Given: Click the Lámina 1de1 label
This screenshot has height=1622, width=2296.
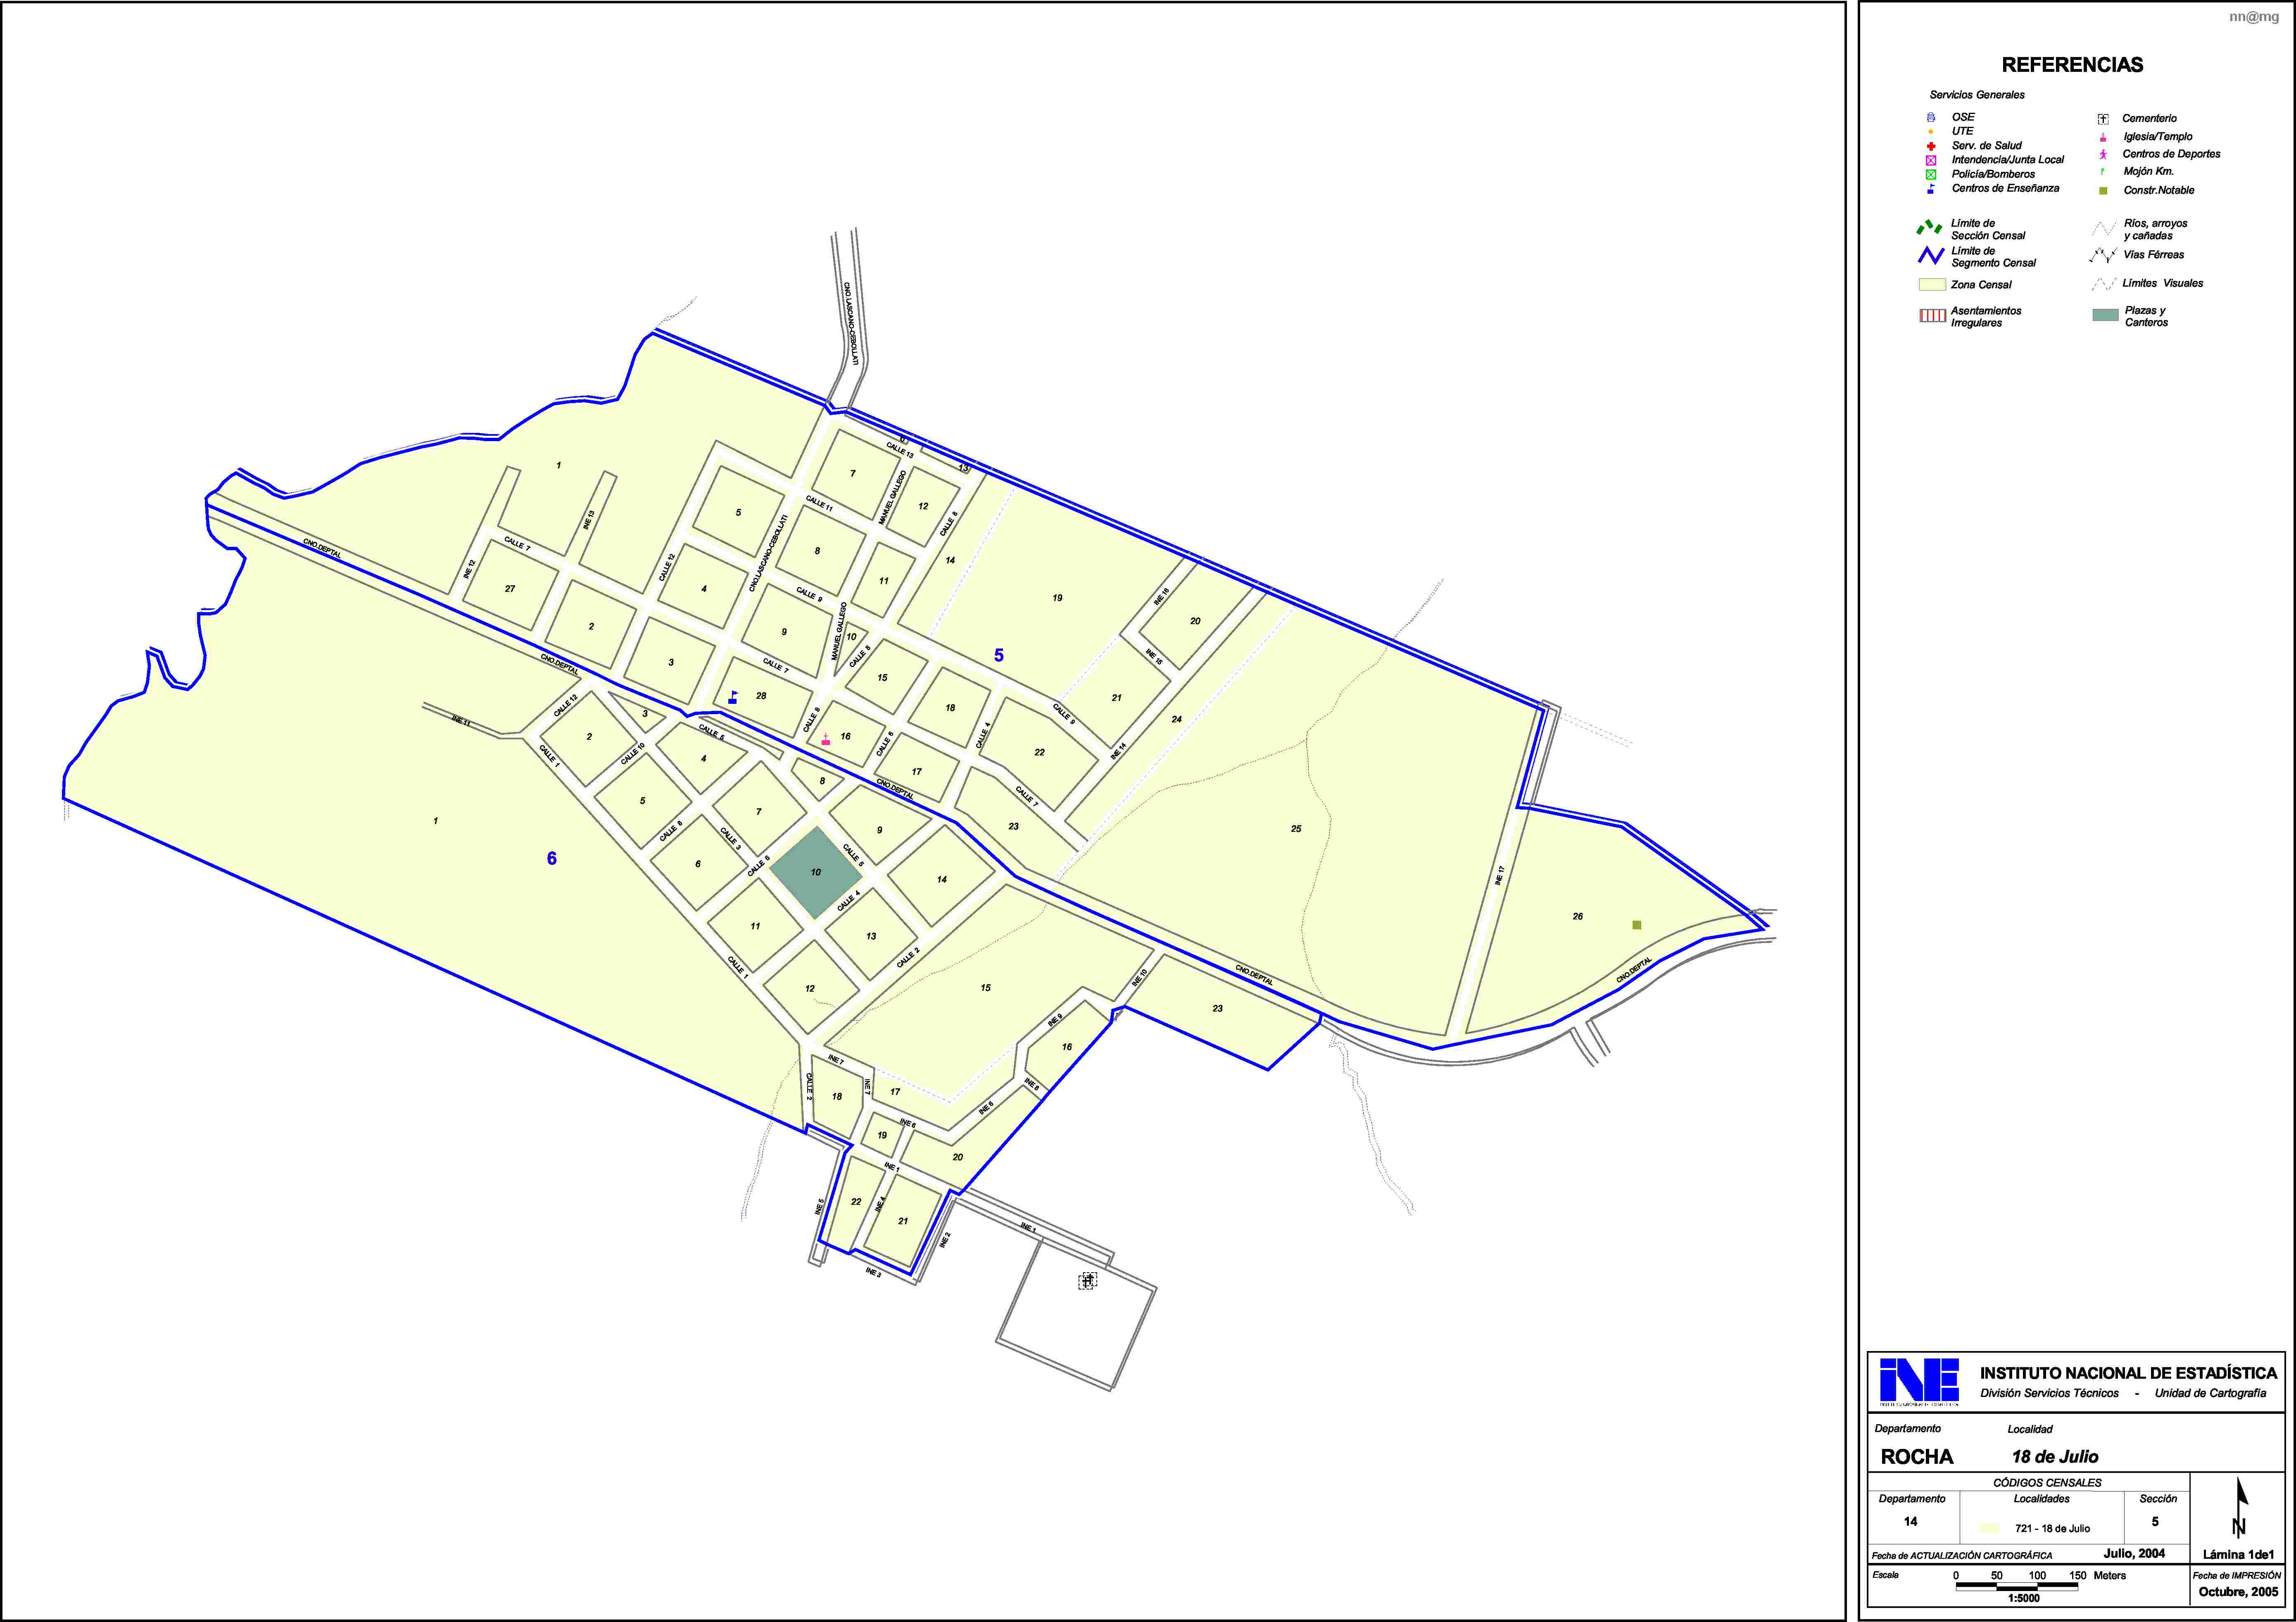Looking at the screenshot, I should click(2238, 1555).
